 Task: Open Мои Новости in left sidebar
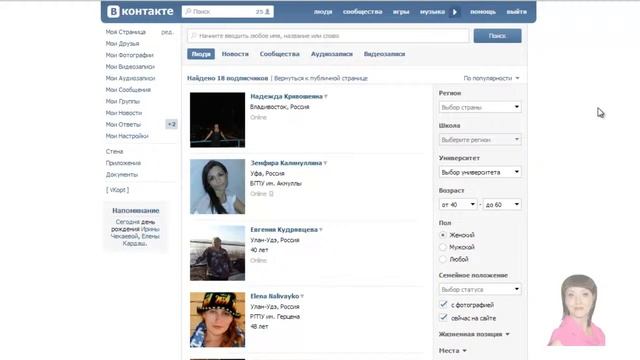124,113
